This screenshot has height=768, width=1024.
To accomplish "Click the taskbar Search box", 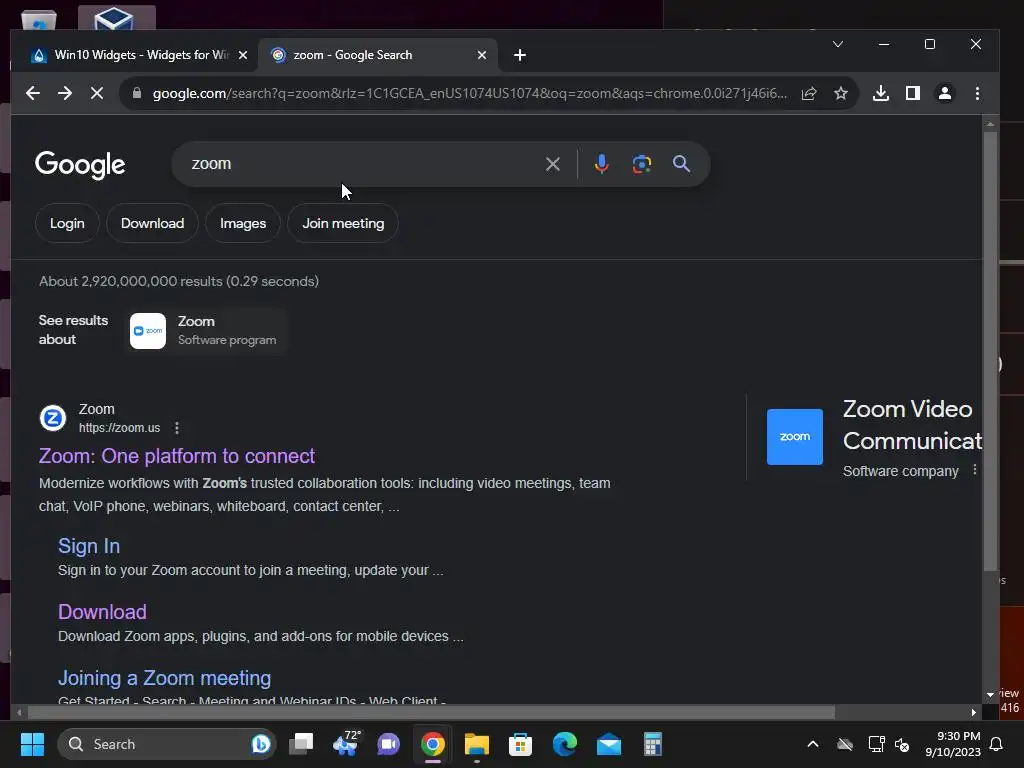I will (x=167, y=744).
